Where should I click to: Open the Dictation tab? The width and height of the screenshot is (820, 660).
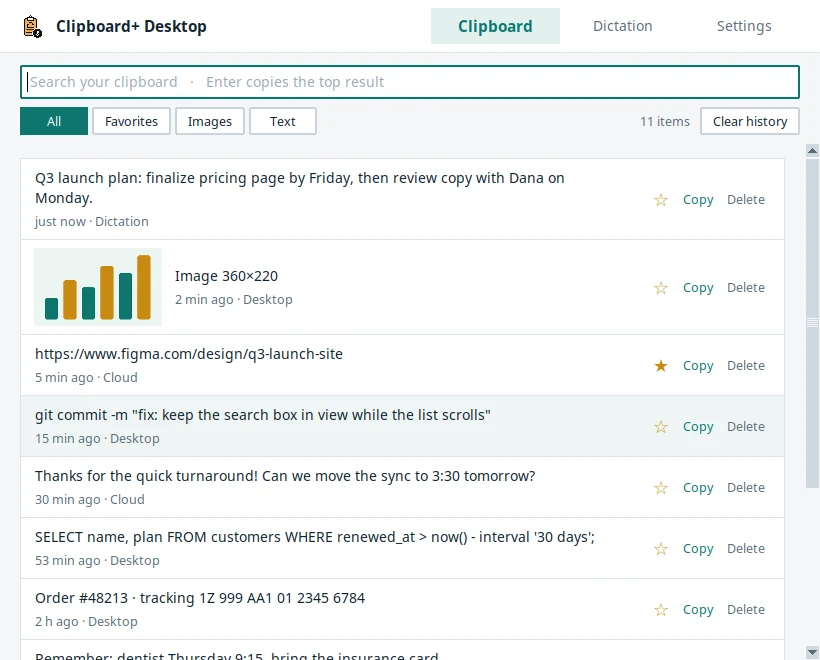coord(622,26)
